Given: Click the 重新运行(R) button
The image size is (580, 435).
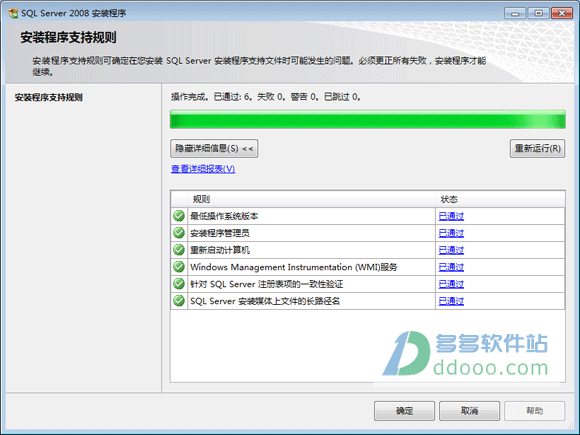Looking at the screenshot, I should [537, 149].
